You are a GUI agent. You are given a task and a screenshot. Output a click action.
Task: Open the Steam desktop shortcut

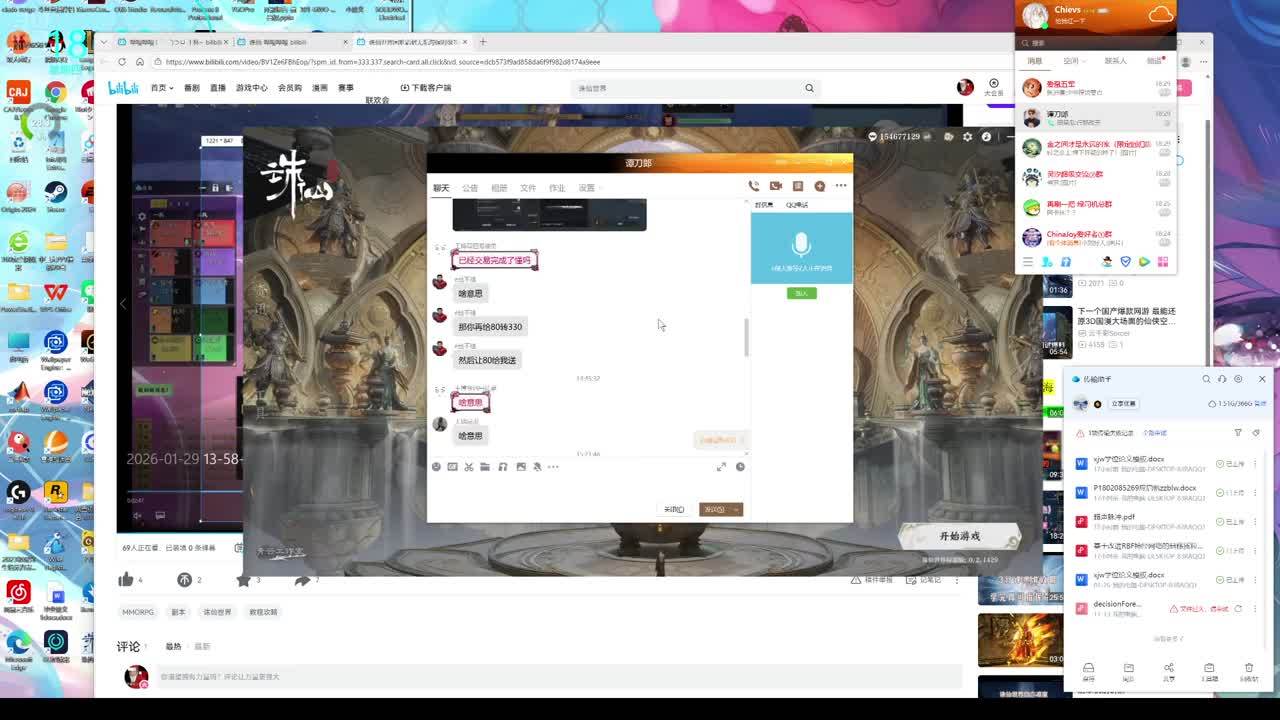tap(56, 192)
